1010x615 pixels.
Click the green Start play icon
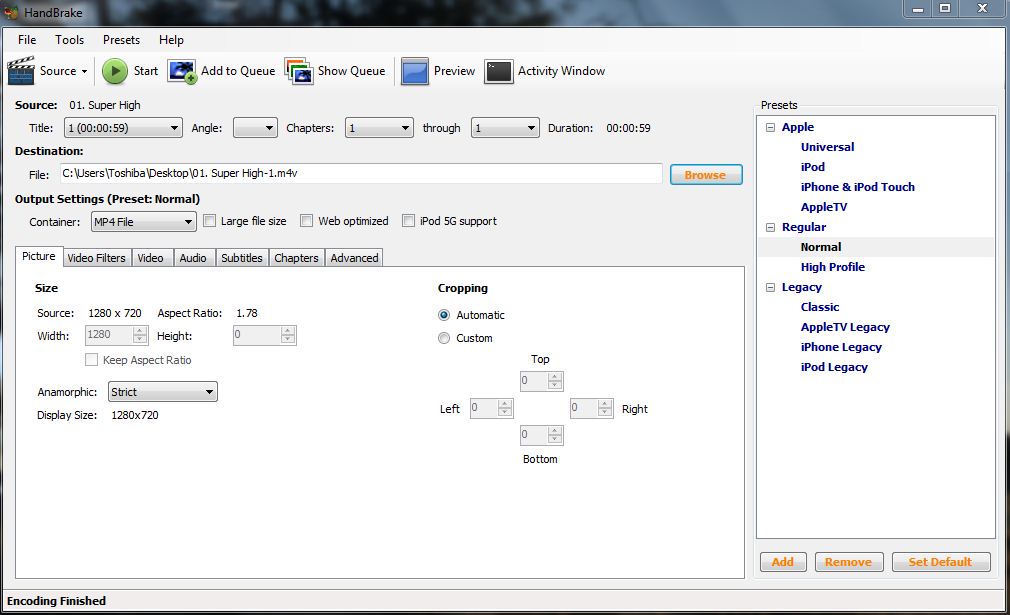[x=115, y=71]
